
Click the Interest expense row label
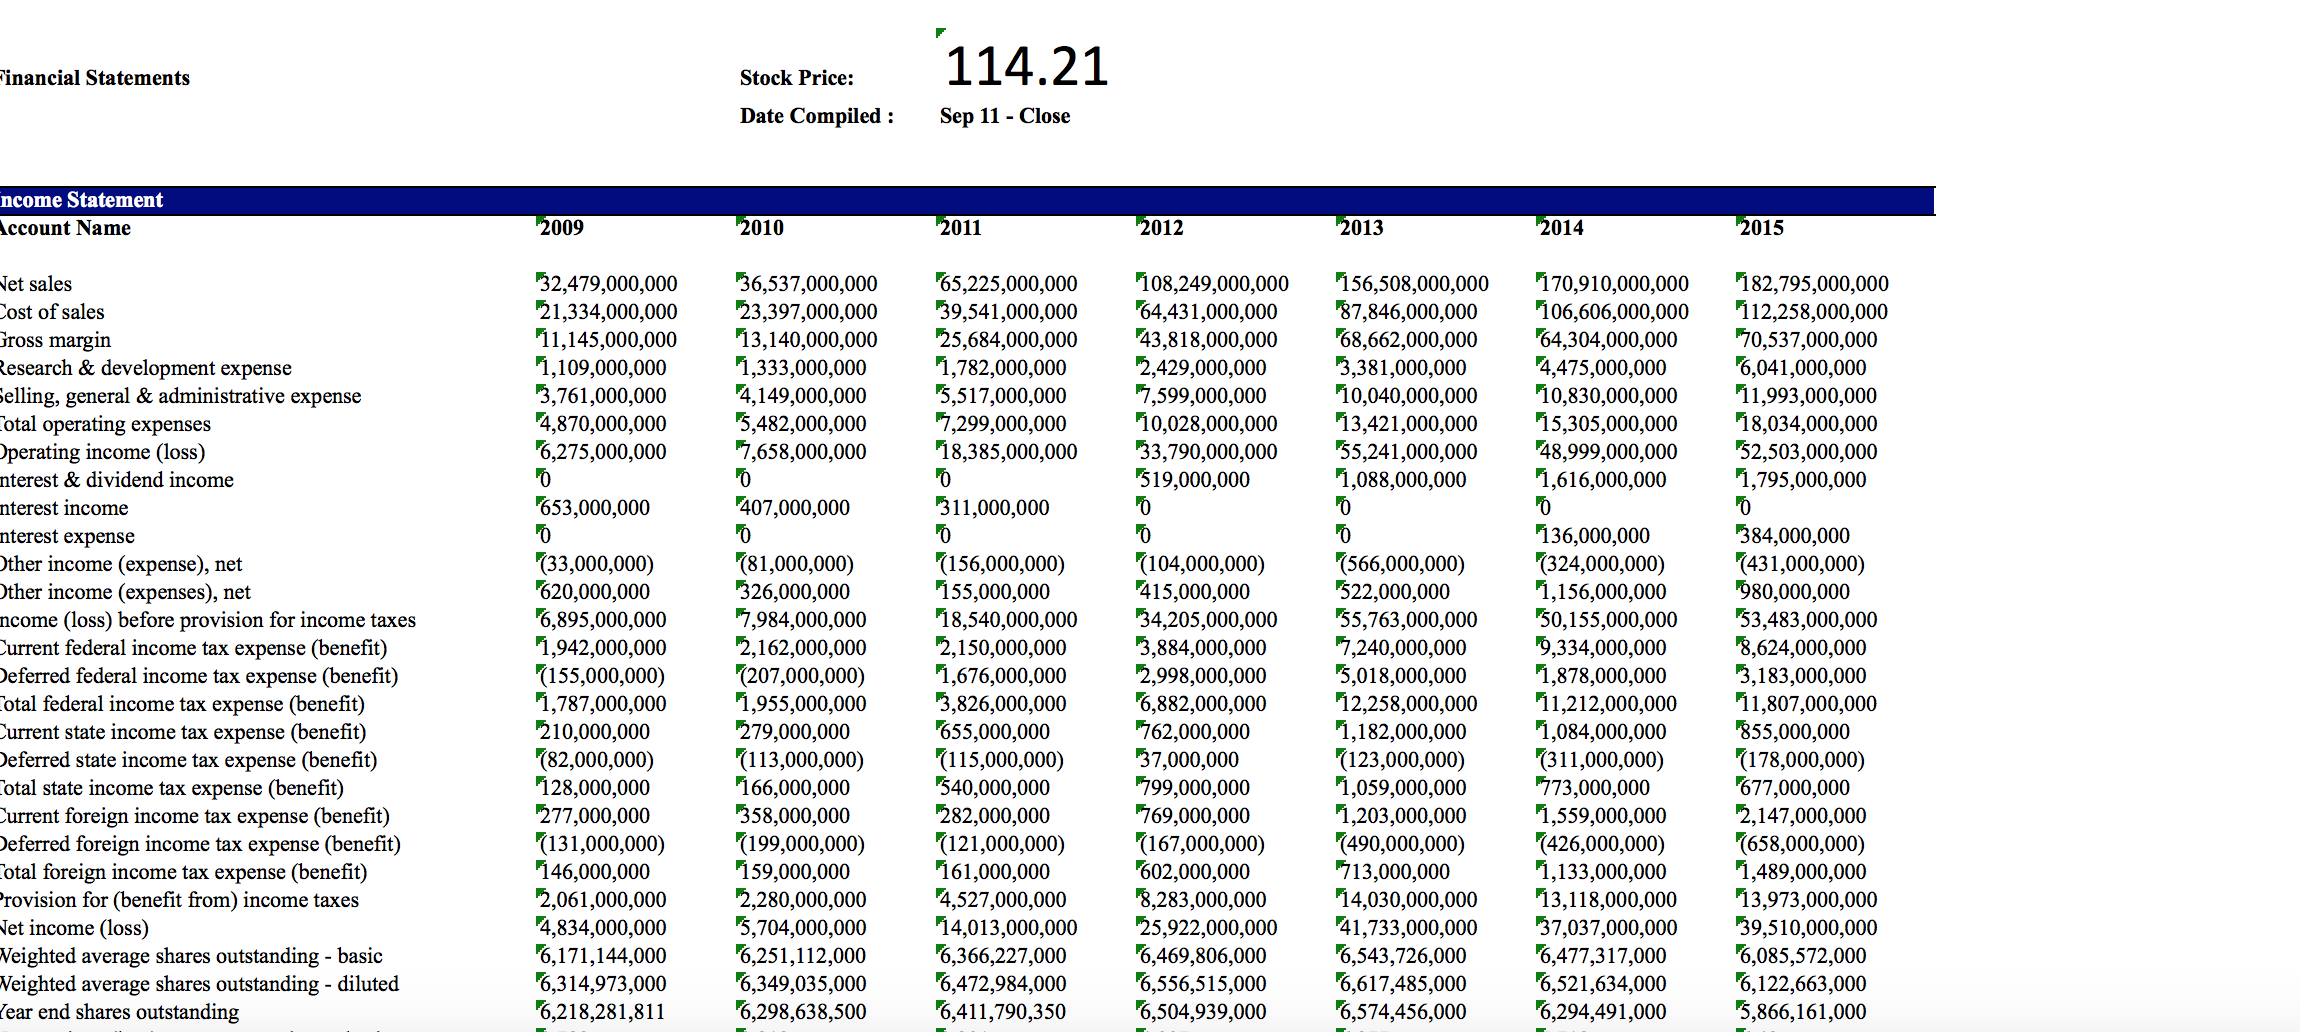tap(67, 536)
